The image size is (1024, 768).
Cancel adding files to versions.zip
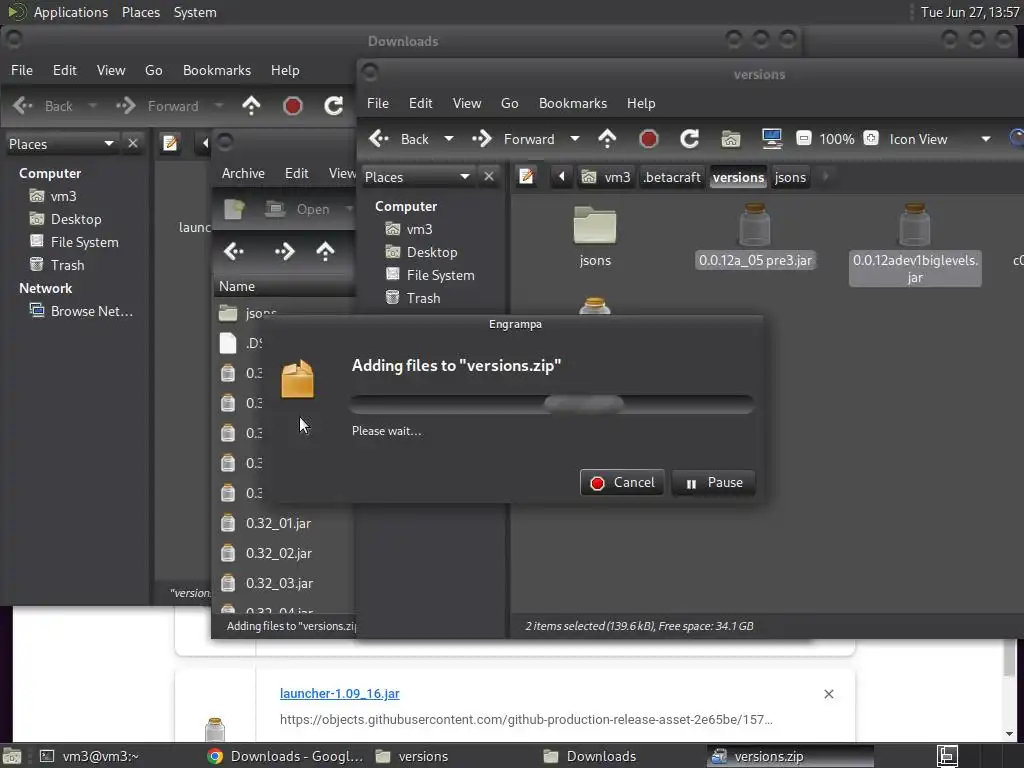[x=622, y=483]
